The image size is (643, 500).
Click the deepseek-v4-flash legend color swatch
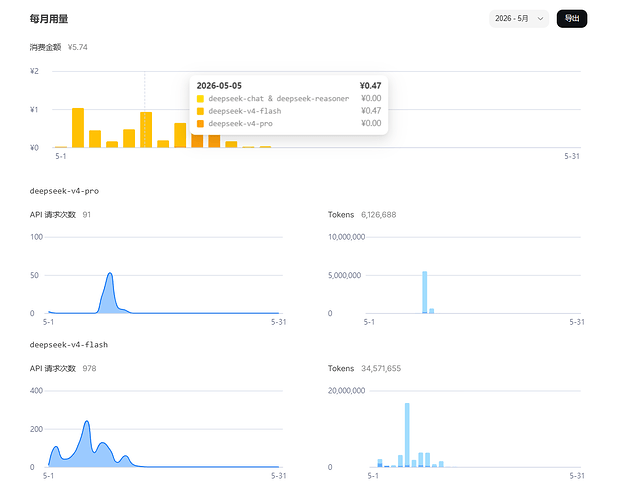tap(200, 111)
